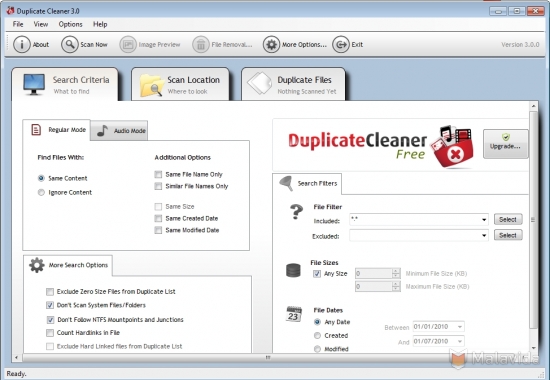
Task: Uncheck Don't Follow NTFS Mountpoints and Junctions
Action: [x=50, y=320]
